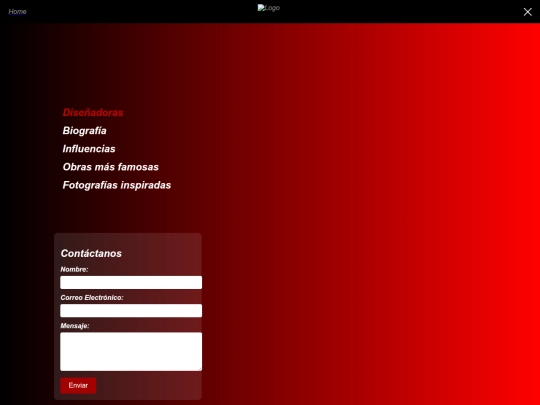This screenshot has width=540, height=405.
Task: Click inside the Mensaje text area
Action: pyautogui.click(x=131, y=352)
